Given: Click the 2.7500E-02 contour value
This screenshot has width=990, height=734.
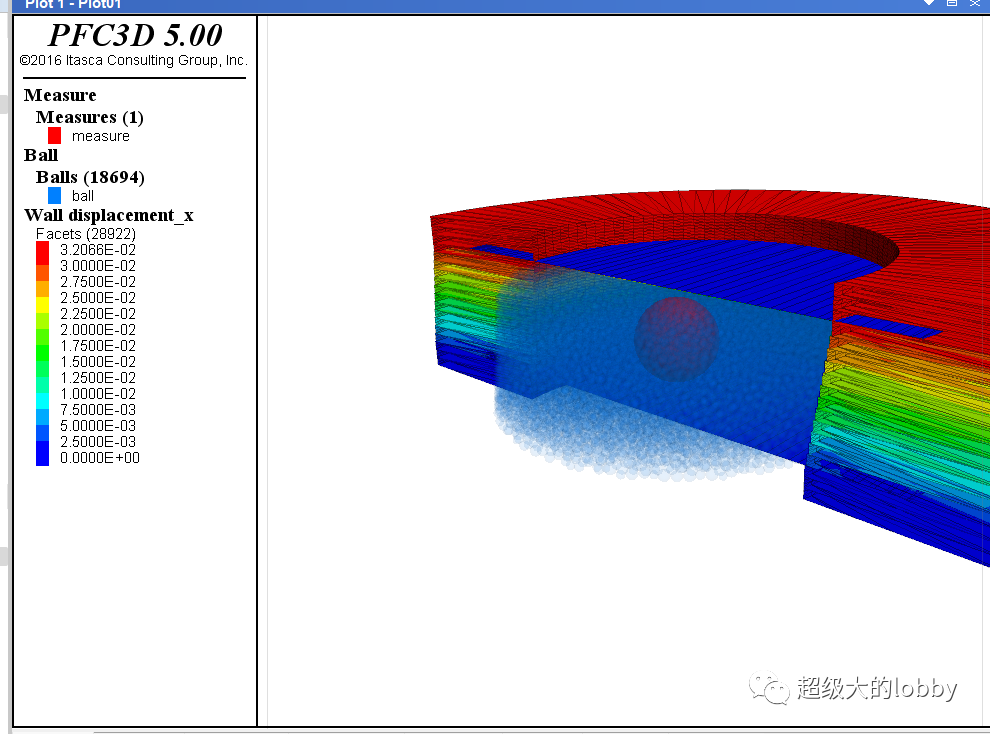Looking at the screenshot, I should point(98,282).
